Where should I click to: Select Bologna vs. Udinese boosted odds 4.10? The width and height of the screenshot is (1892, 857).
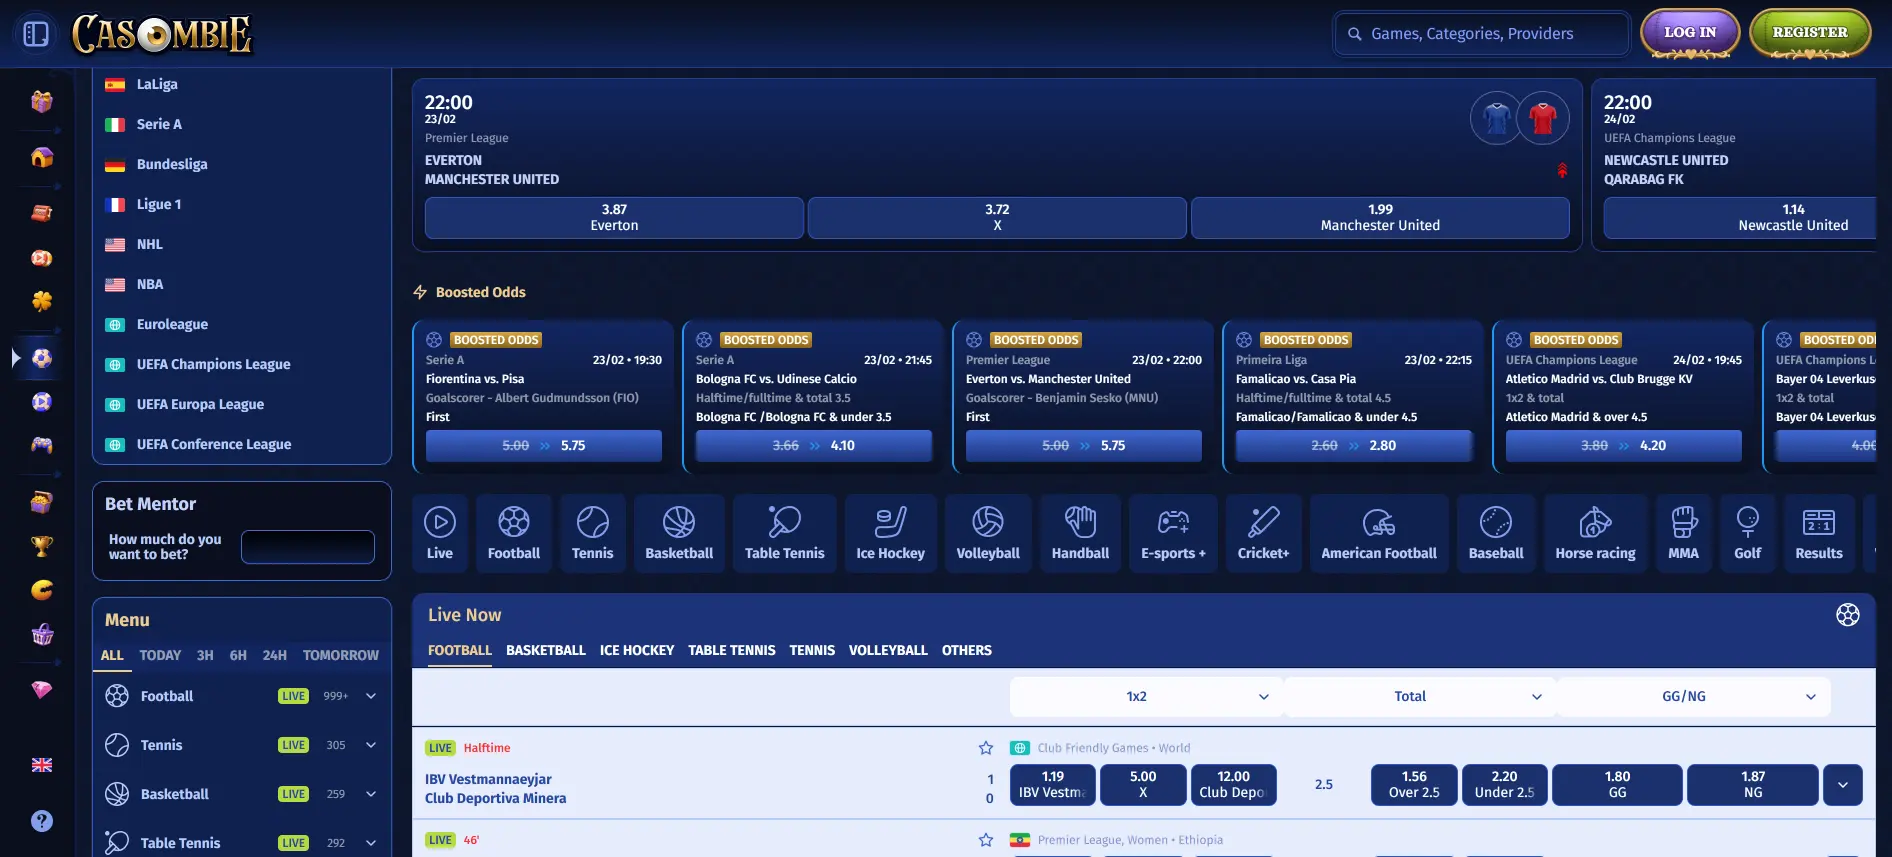click(x=814, y=446)
